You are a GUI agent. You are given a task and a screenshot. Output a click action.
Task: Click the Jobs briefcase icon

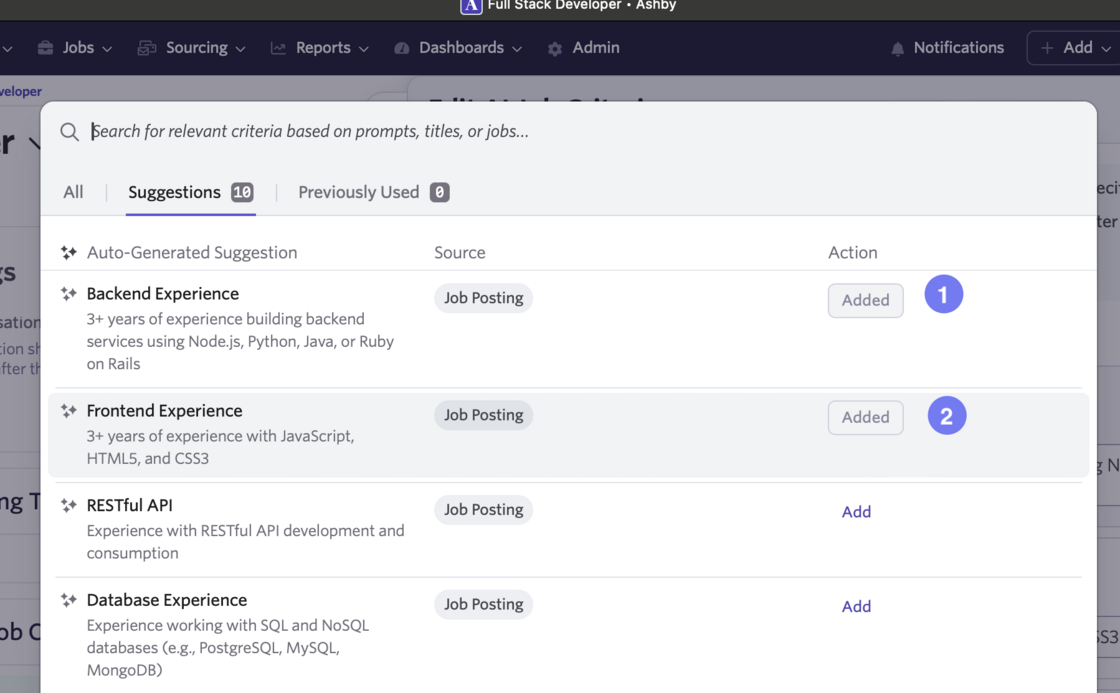click(45, 48)
